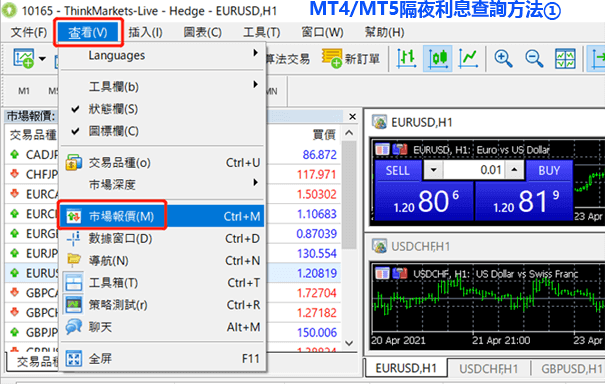Click the sell price 1.20 80 tile
This screenshot has width=605, height=384.
click(x=424, y=201)
